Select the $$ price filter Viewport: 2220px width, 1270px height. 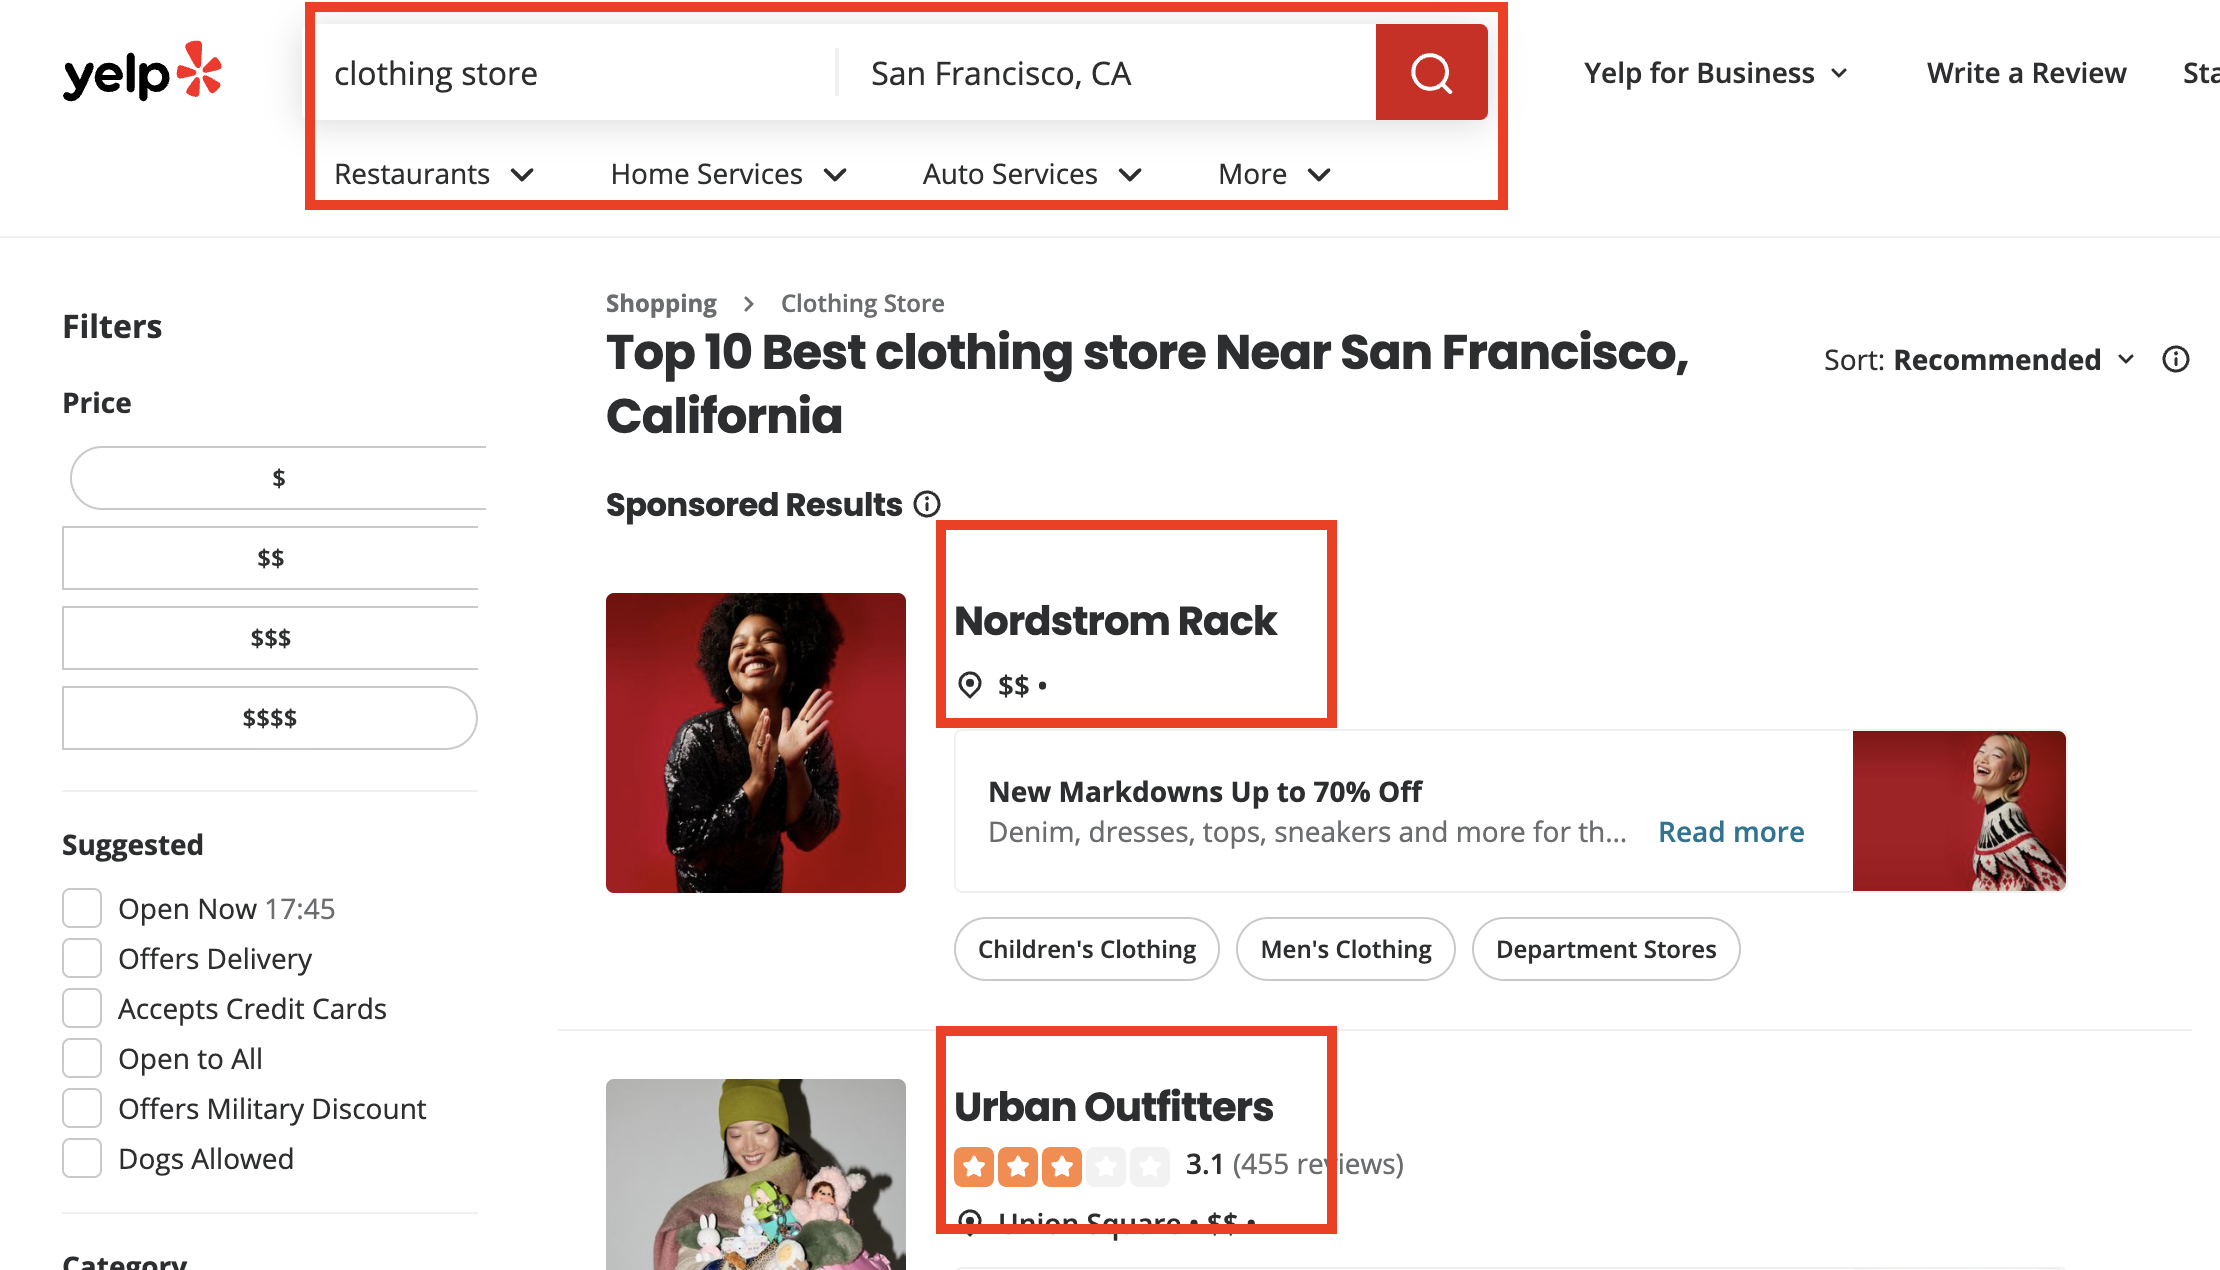point(270,558)
